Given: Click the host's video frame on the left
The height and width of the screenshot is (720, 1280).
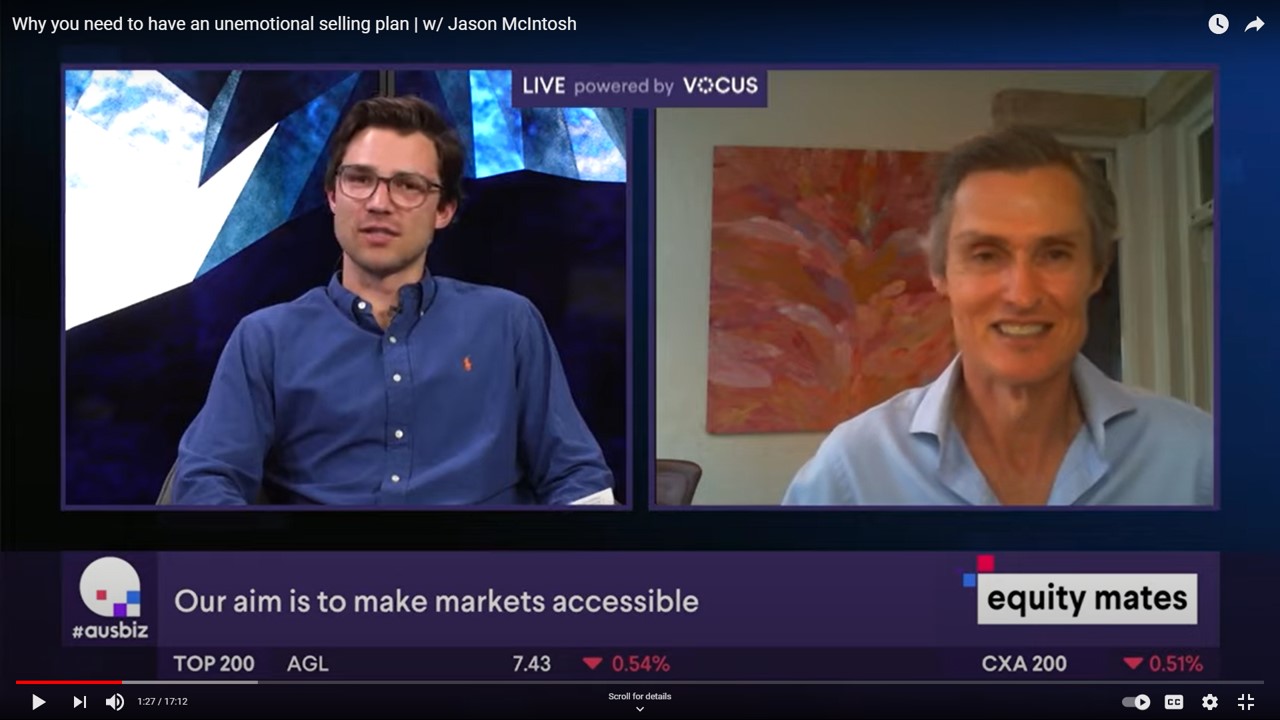Looking at the screenshot, I should pos(346,288).
